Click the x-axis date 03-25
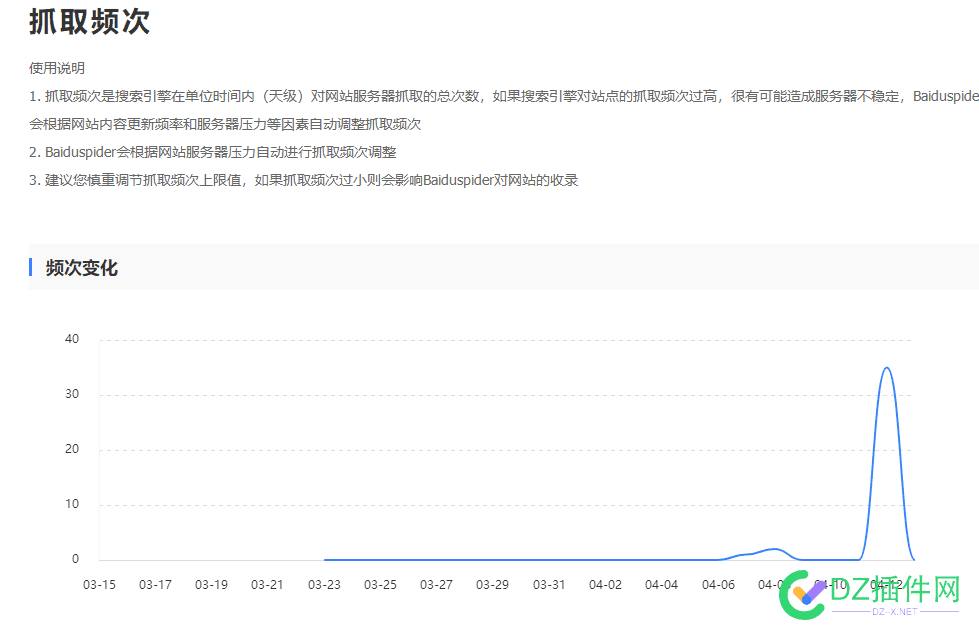This screenshot has width=979, height=635. coord(380,585)
